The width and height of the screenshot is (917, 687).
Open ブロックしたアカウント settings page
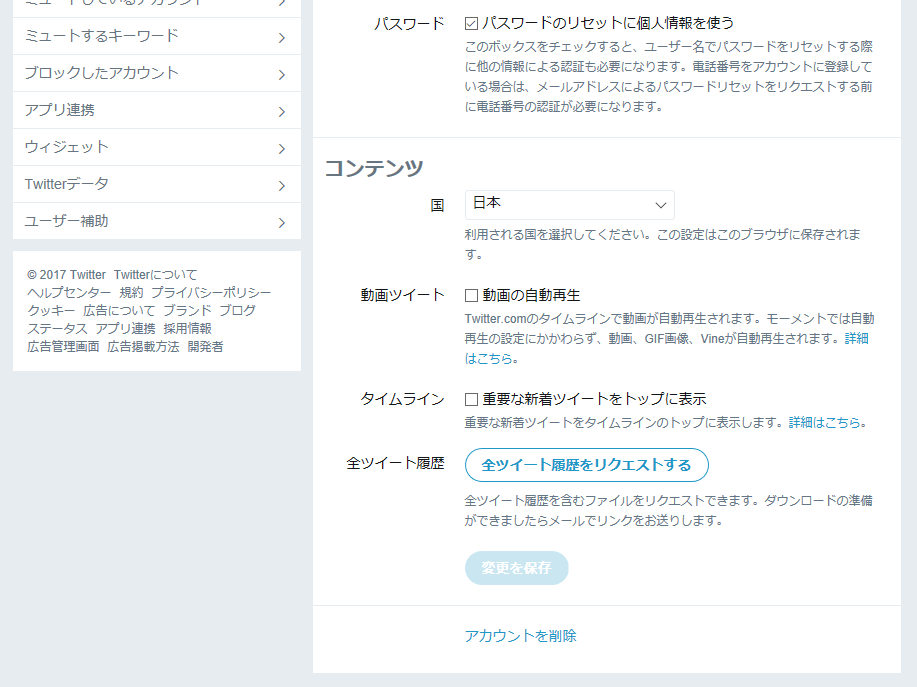105,73
